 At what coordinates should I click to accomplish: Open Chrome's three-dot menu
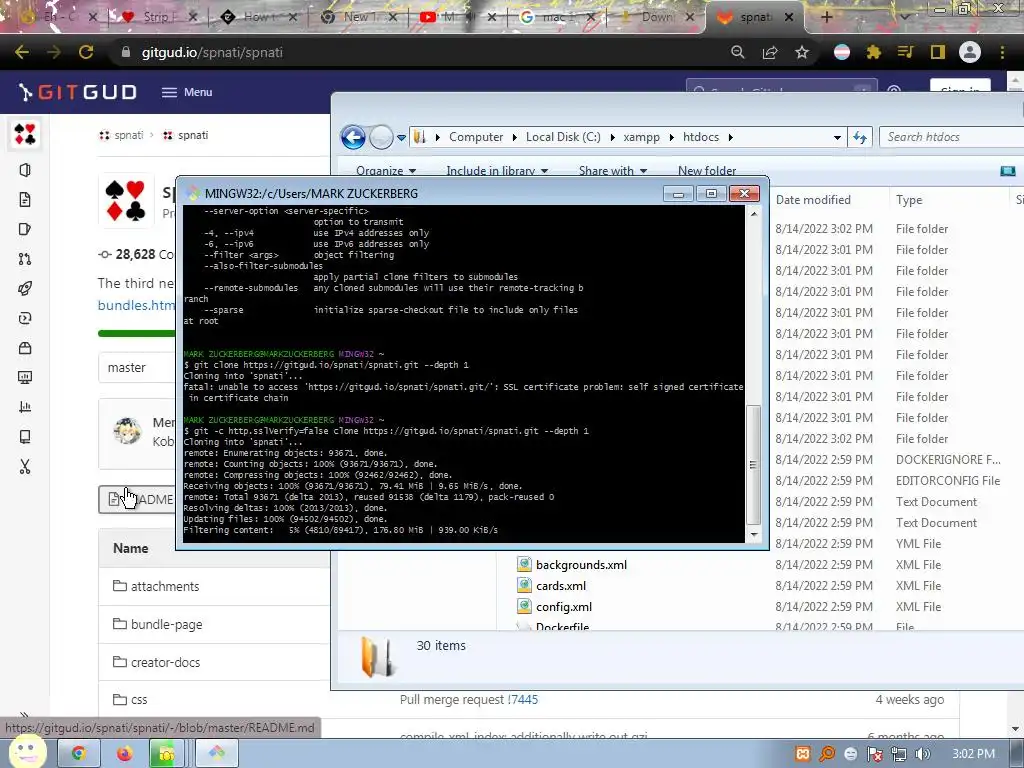[1002, 52]
